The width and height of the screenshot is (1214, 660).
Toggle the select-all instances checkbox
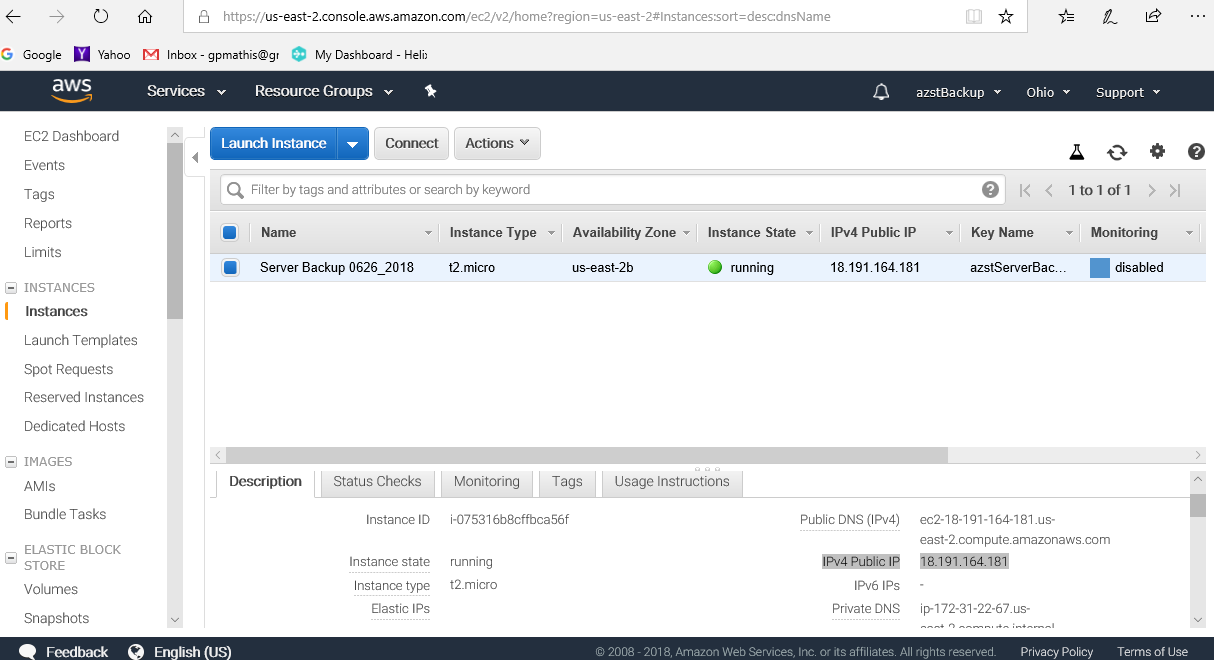pos(229,233)
